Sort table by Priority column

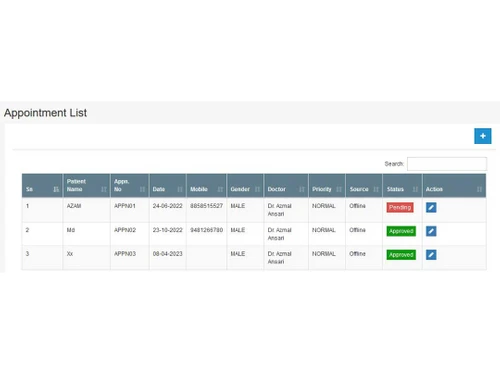pos(327,186)
